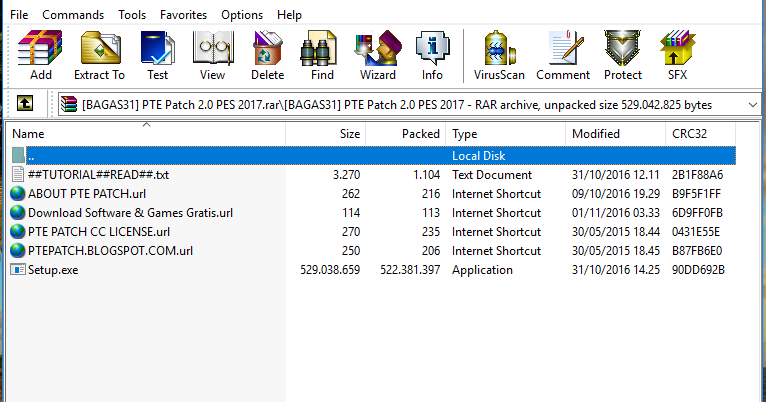This screenshot has height=402, width=766.
Task: Open the Favorites menu
Action: click(183, 15)
